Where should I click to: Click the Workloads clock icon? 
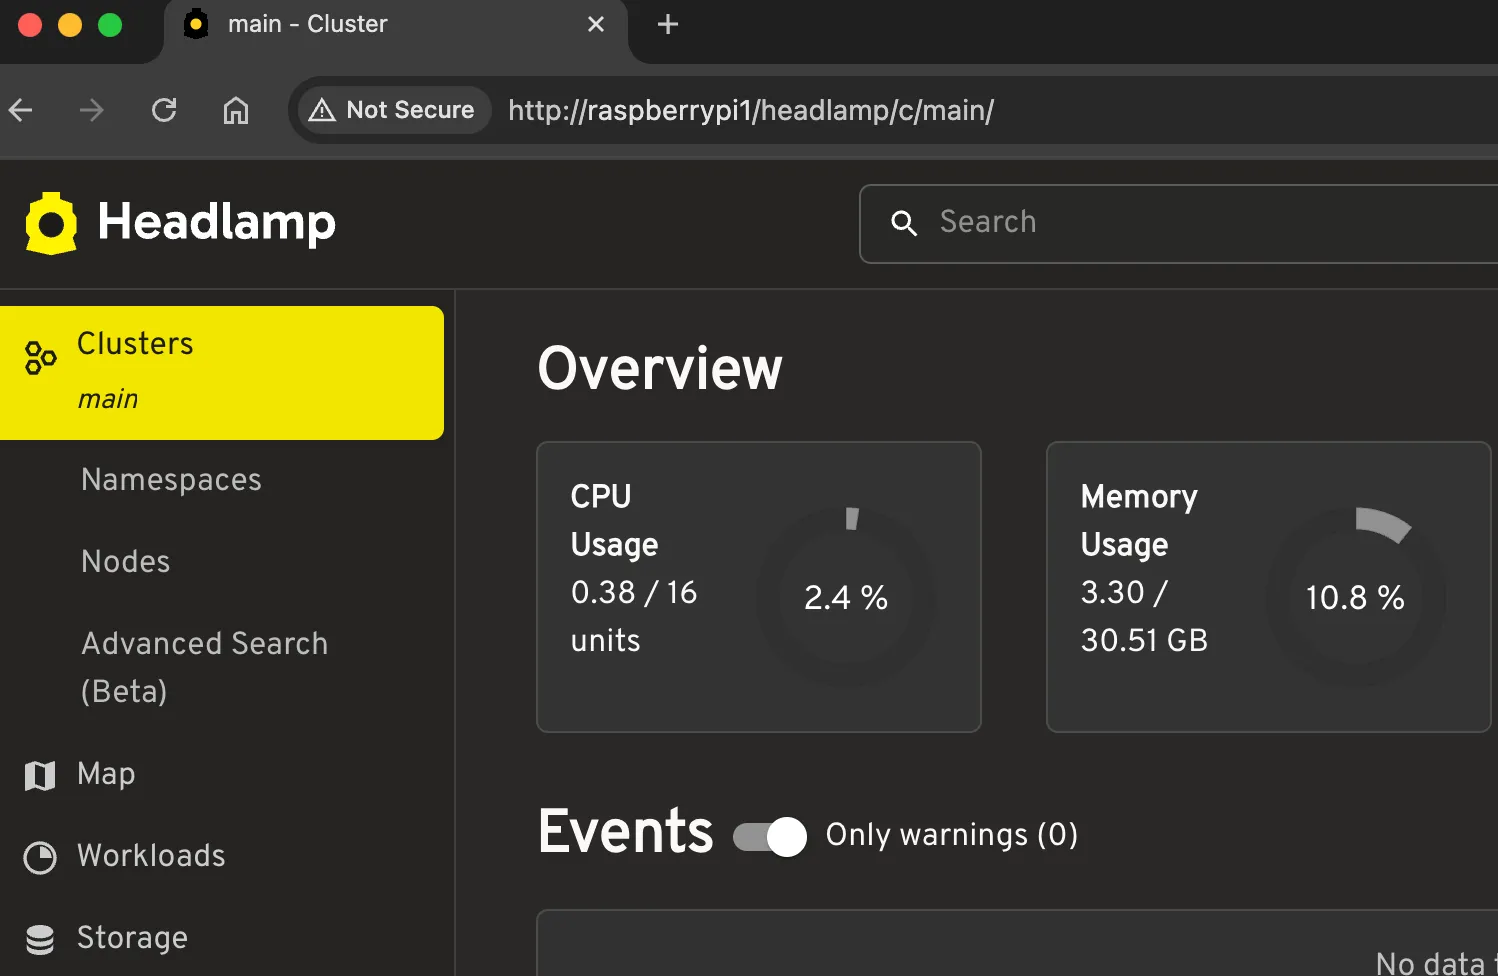(39, 856)
